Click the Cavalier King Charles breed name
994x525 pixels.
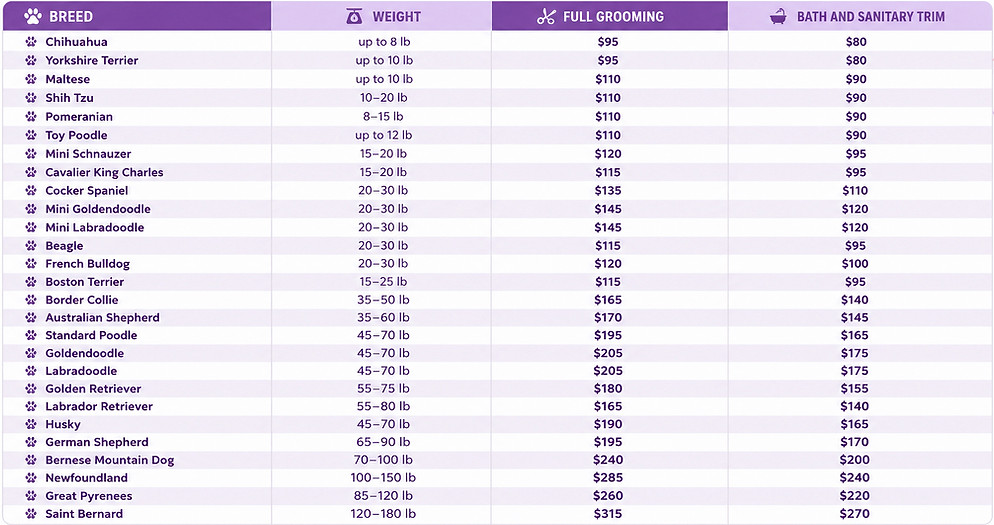point(105,172)
